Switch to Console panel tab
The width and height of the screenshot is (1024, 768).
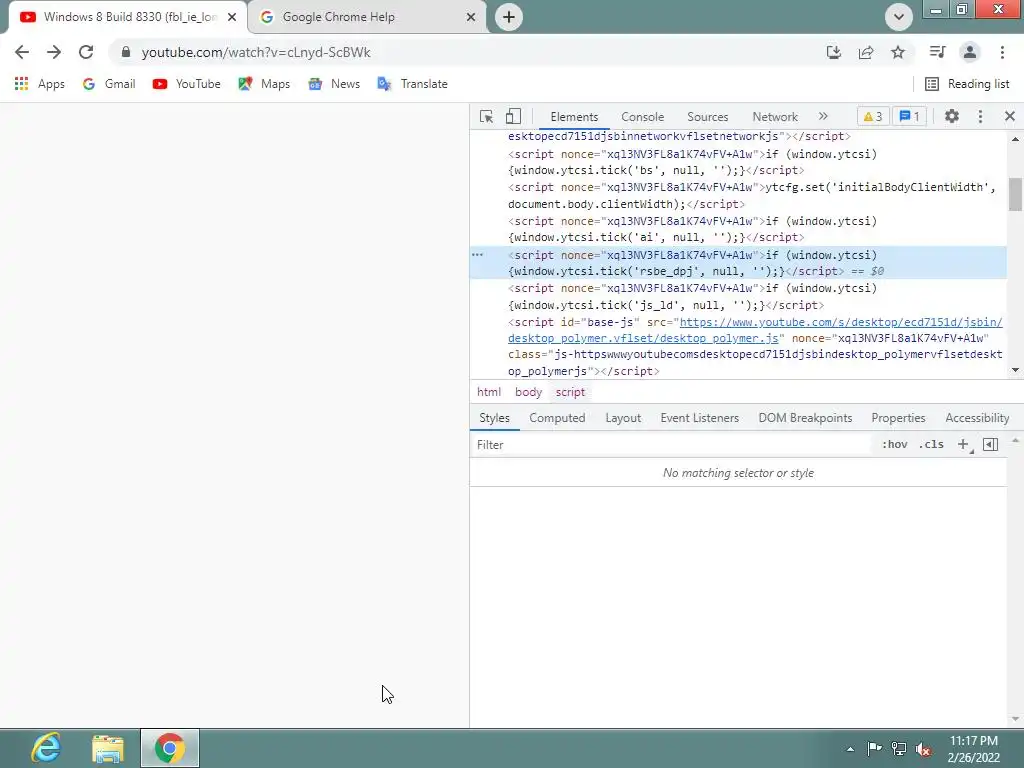(643, 116)
